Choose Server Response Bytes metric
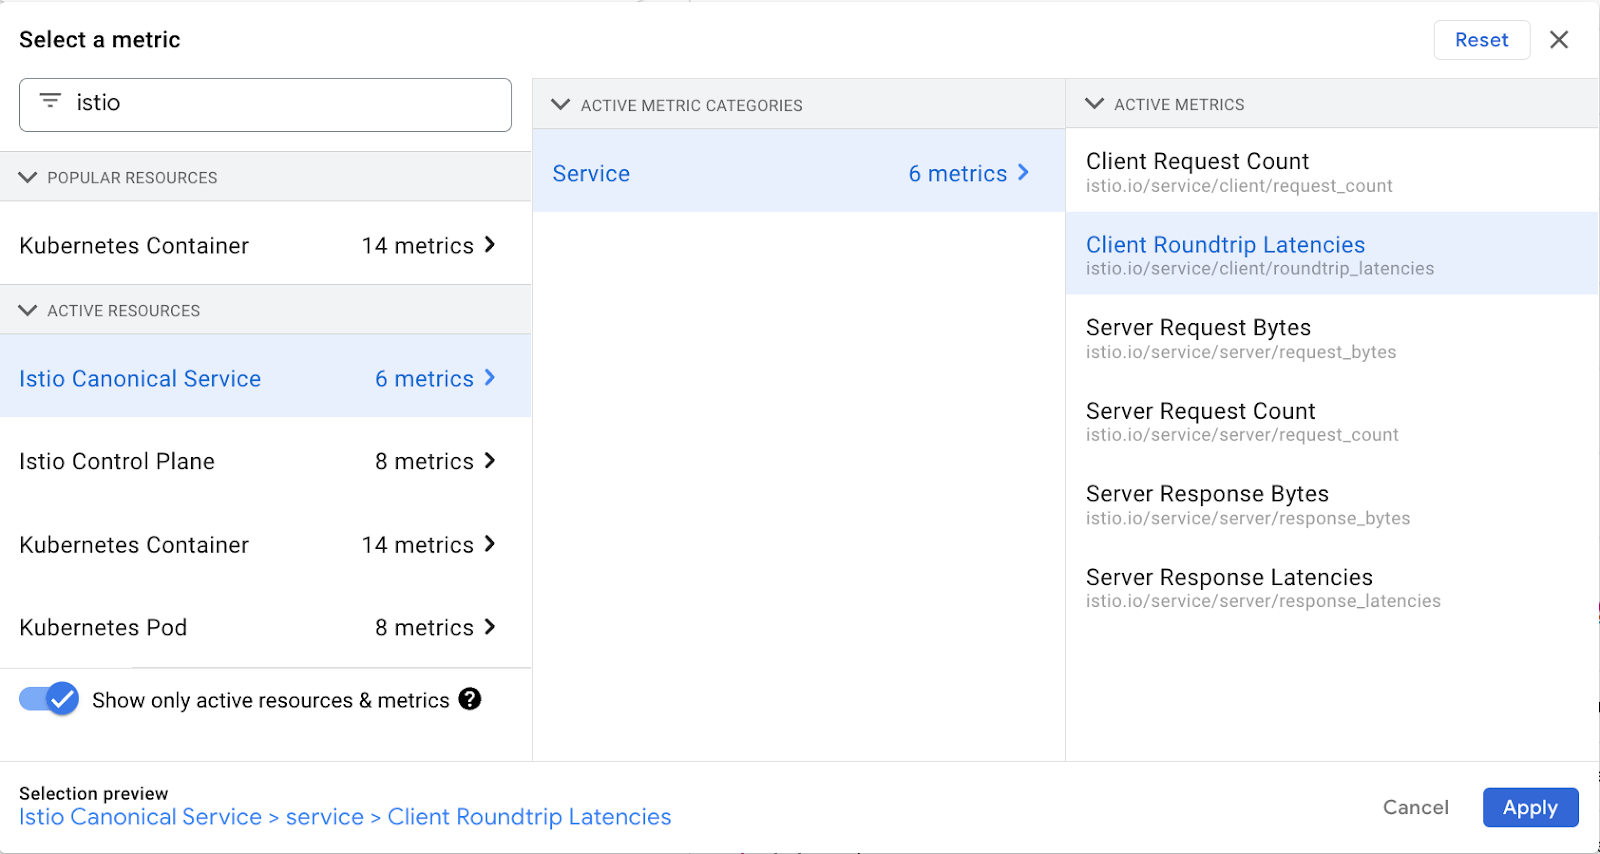Viewport: 1600px width, 854px height. click(x=1332, y=504)
